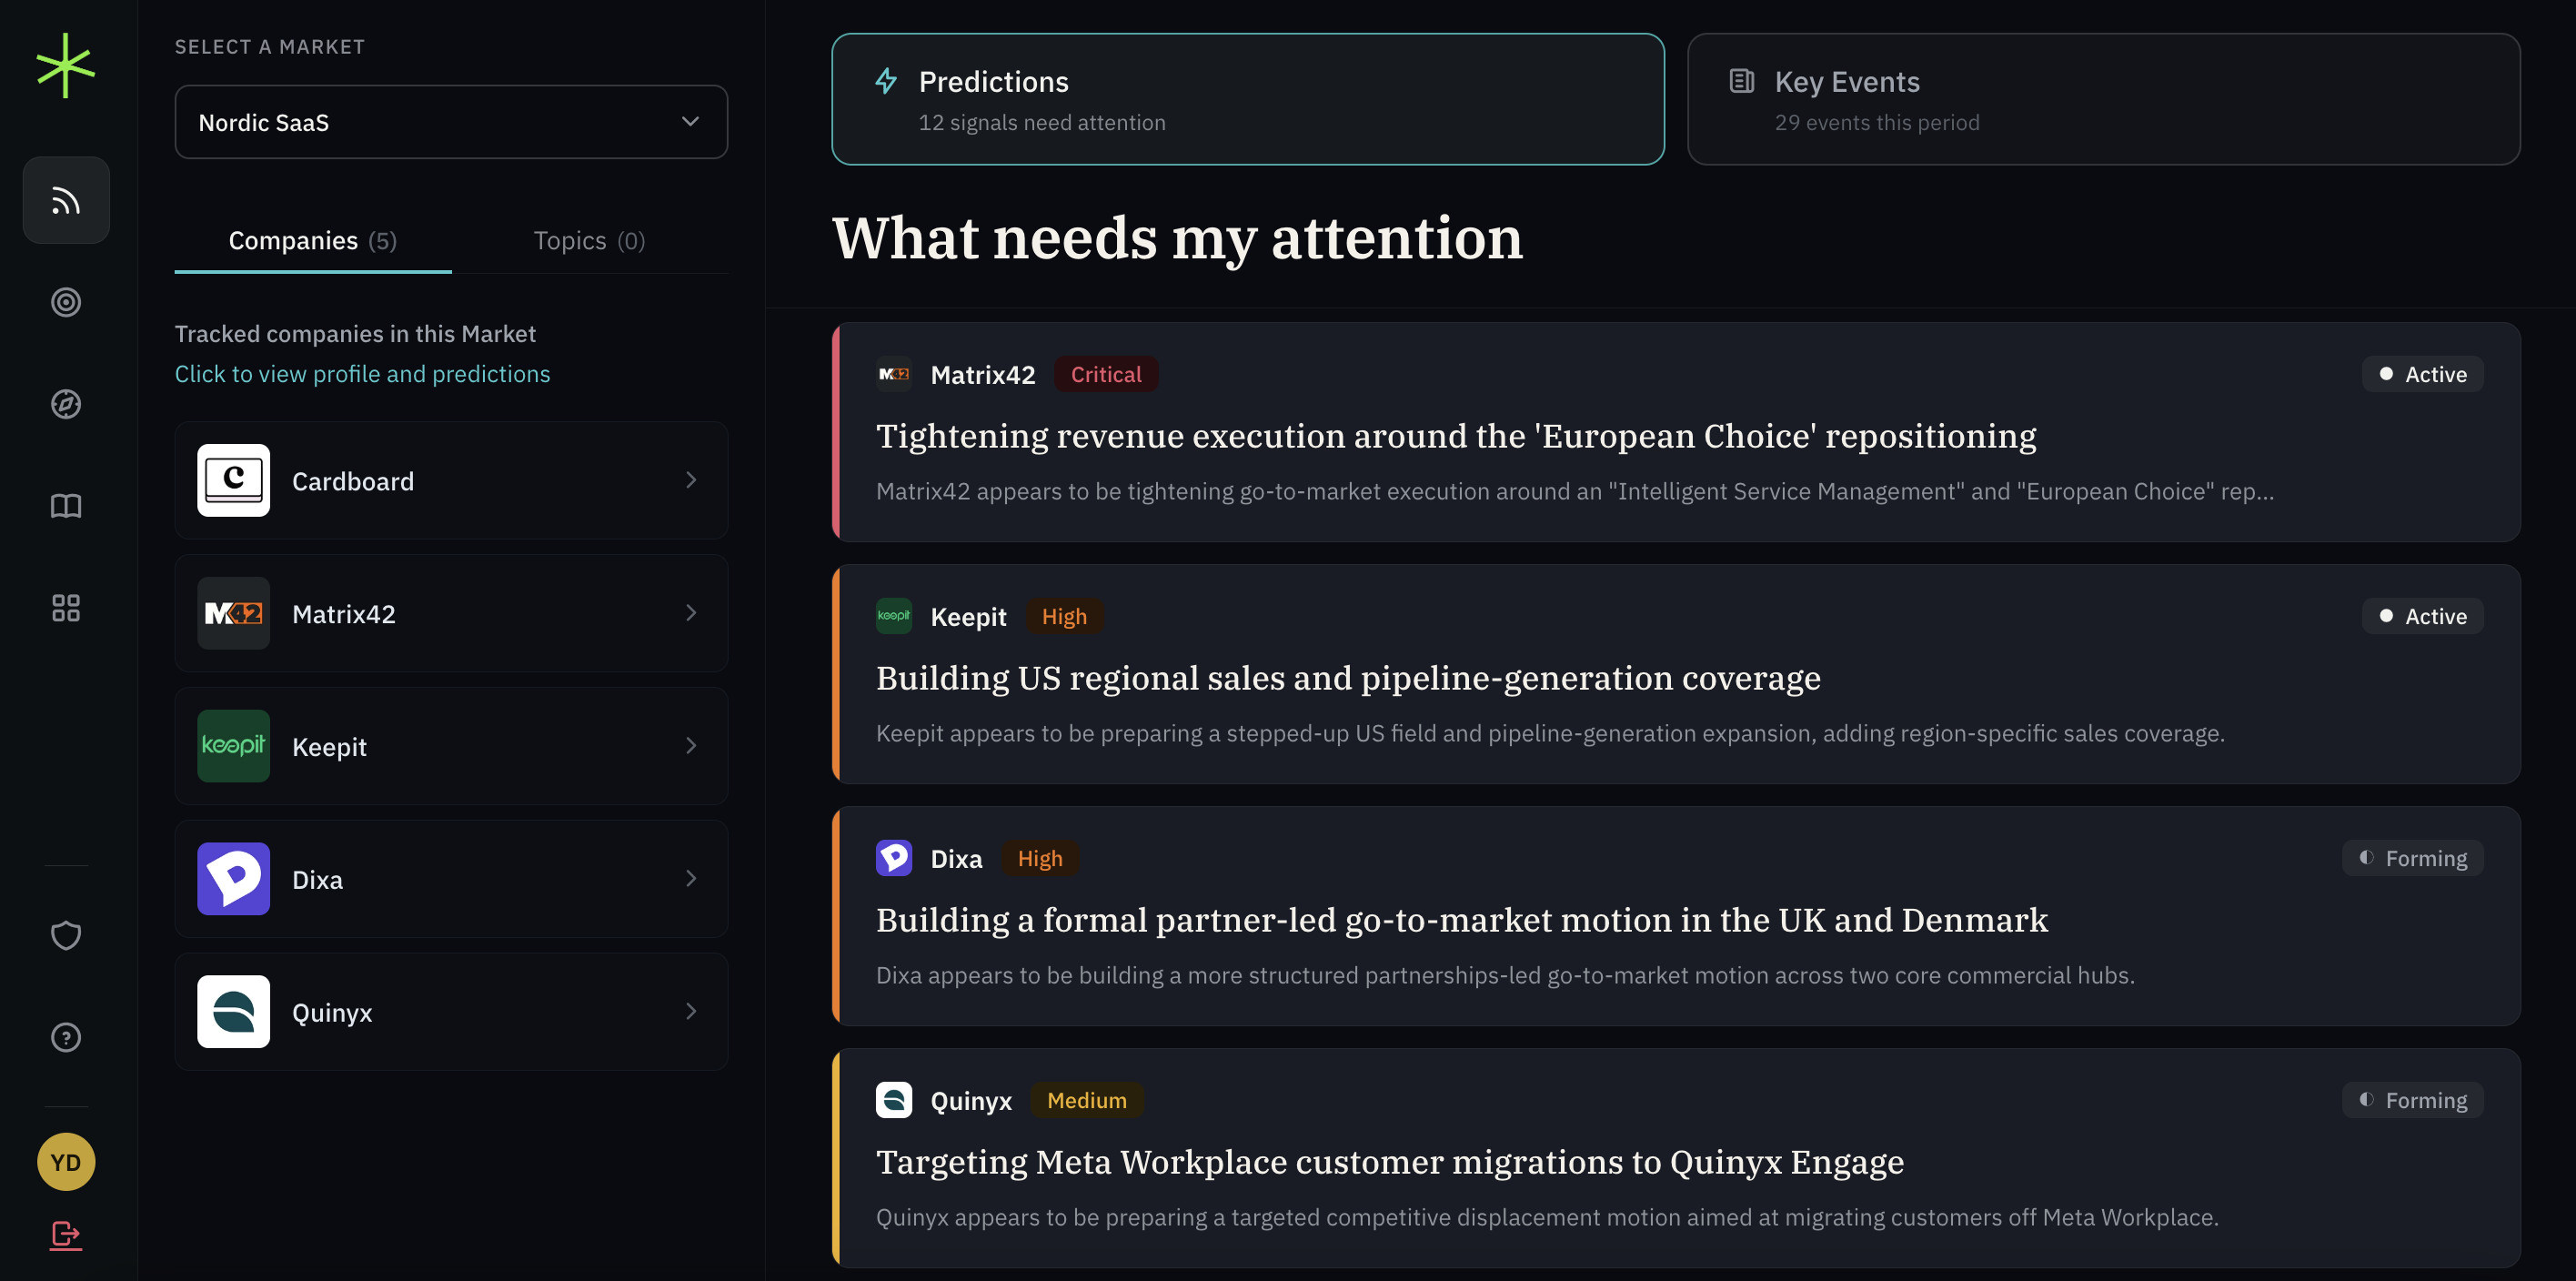Open the target icon in sidebar

tap(66, 302)
